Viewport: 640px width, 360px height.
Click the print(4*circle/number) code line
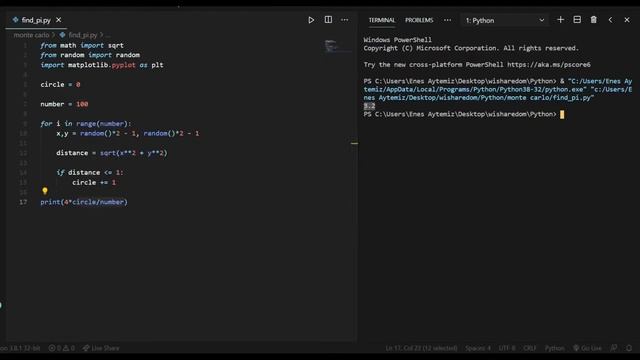click(84, 202)
